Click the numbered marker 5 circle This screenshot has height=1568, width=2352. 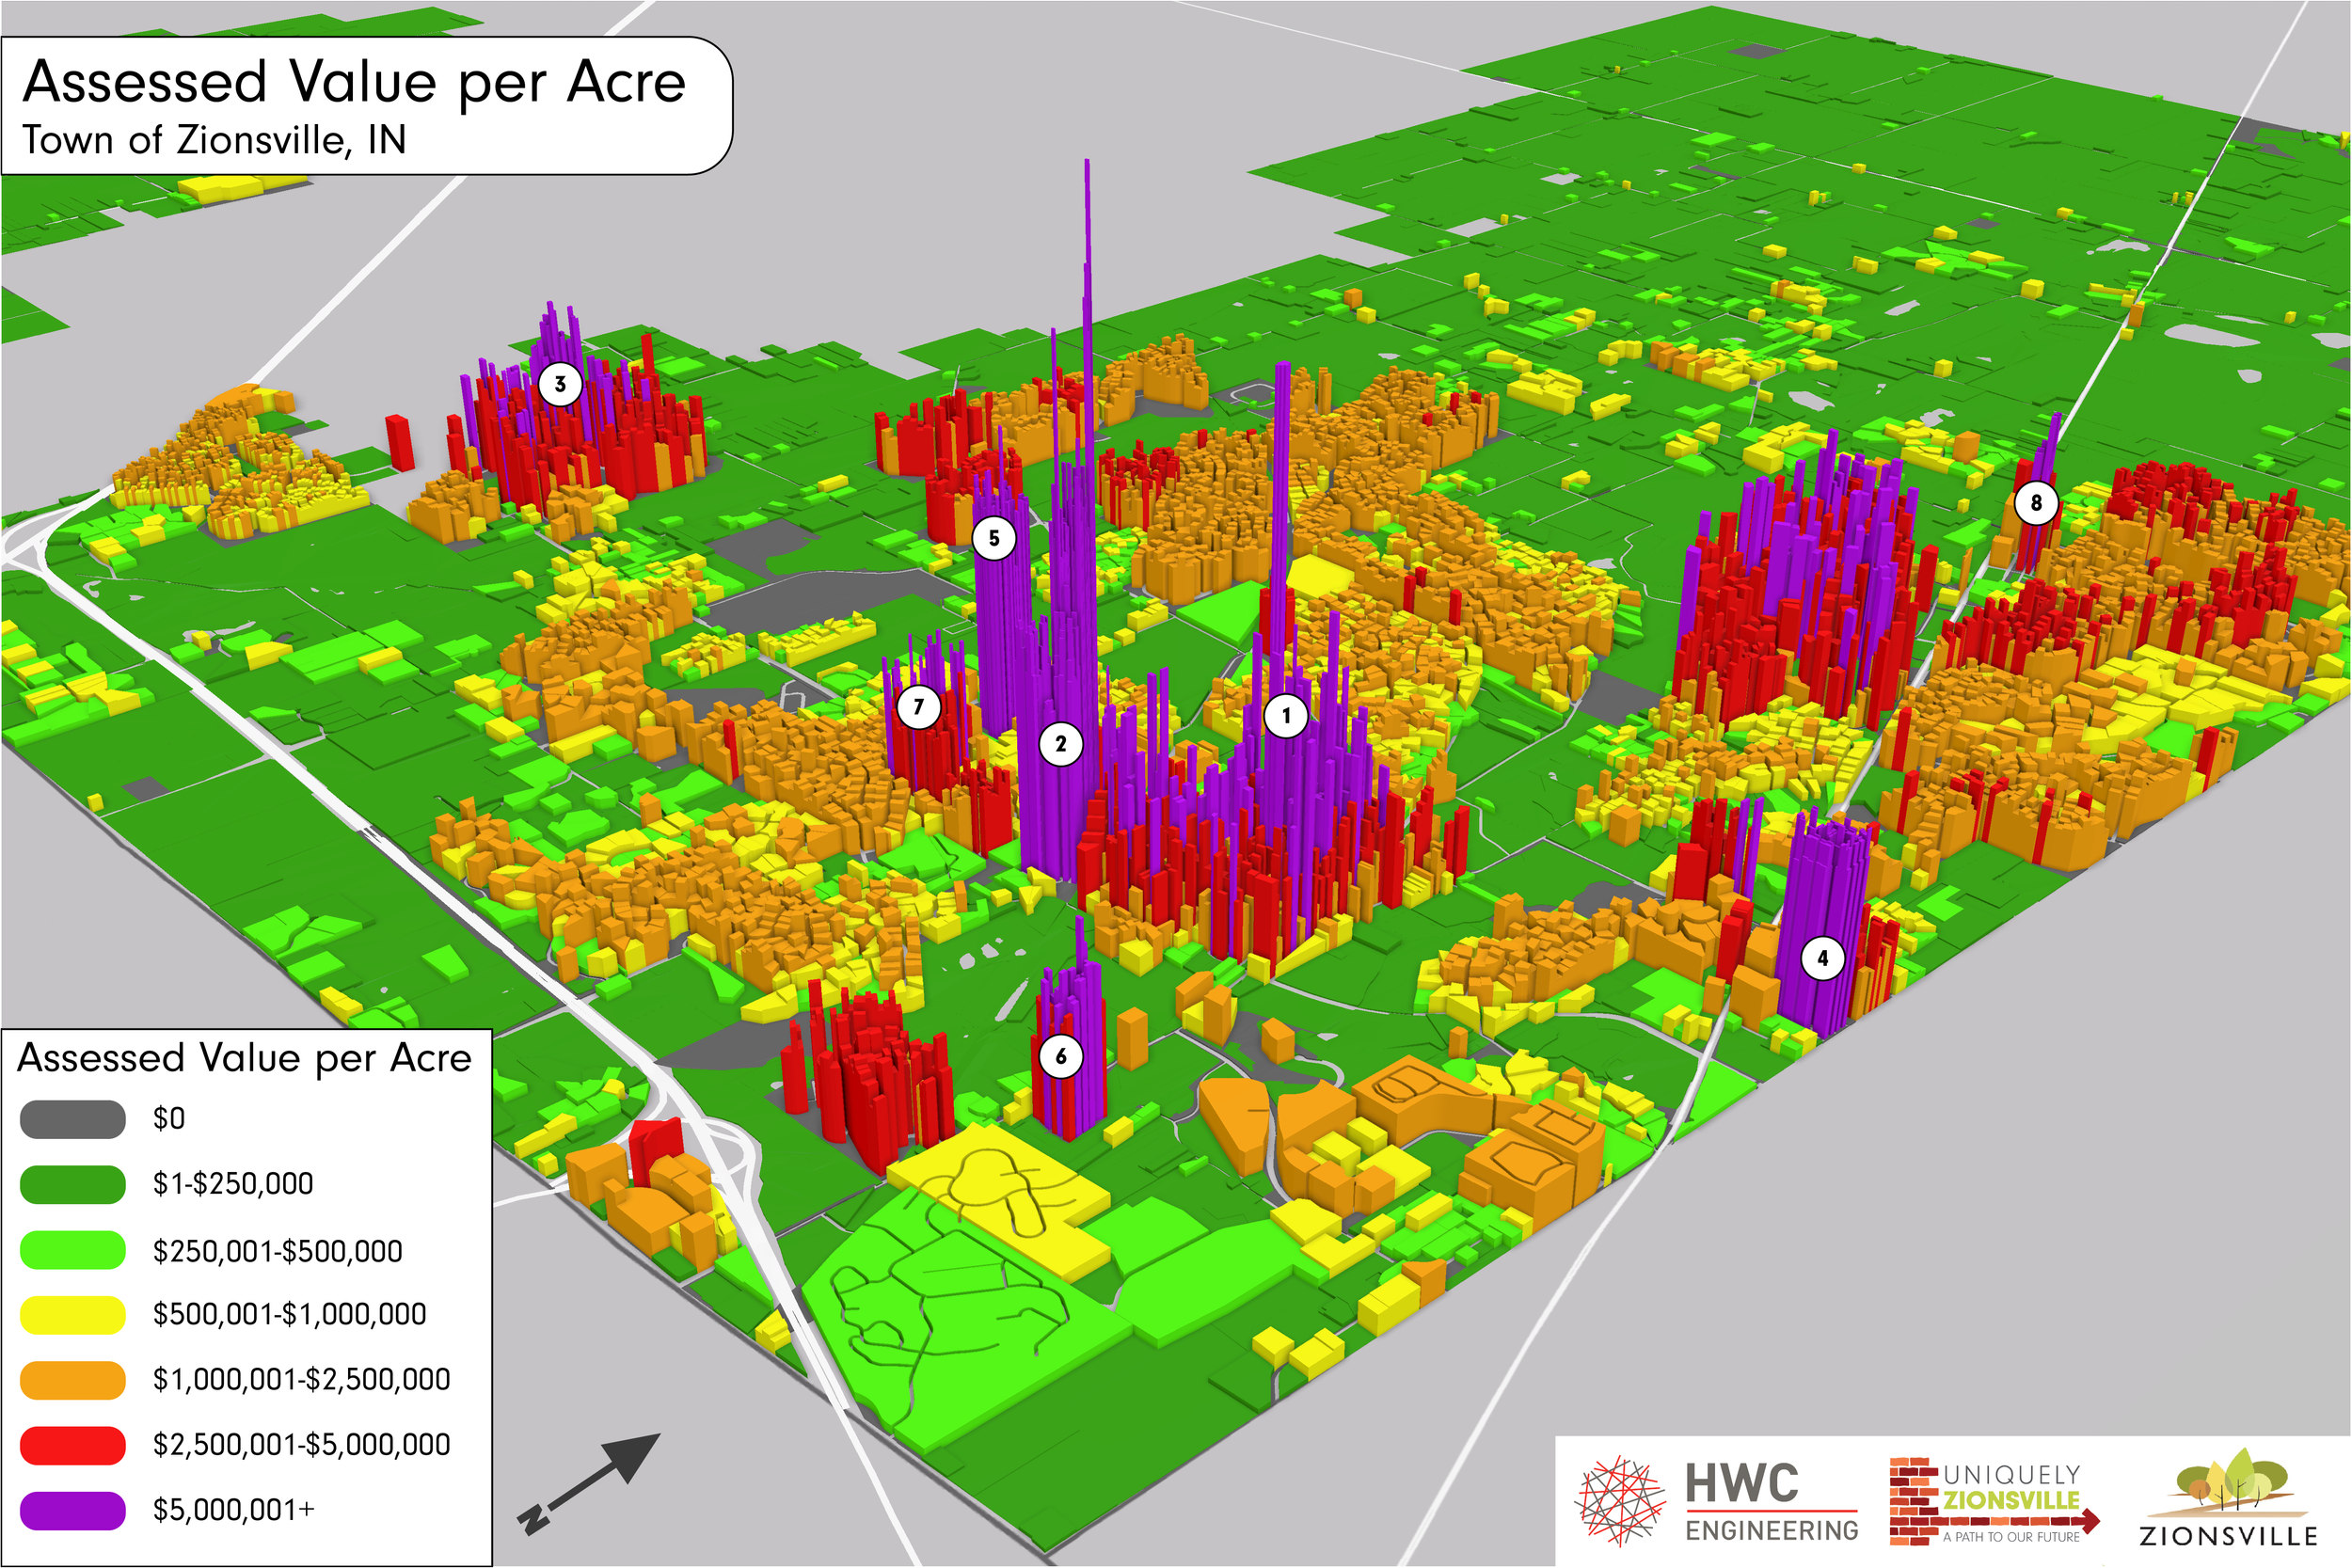tap(994, 538)
